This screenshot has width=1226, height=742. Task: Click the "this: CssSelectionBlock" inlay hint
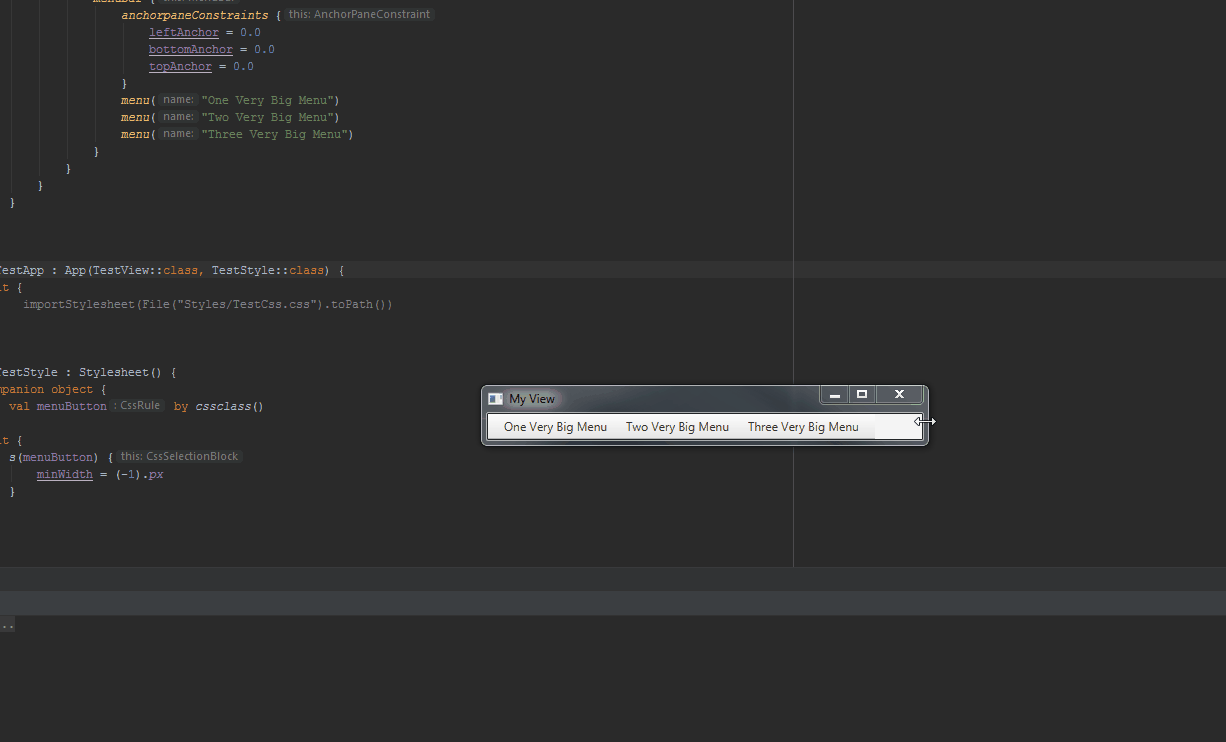[179, 456]
